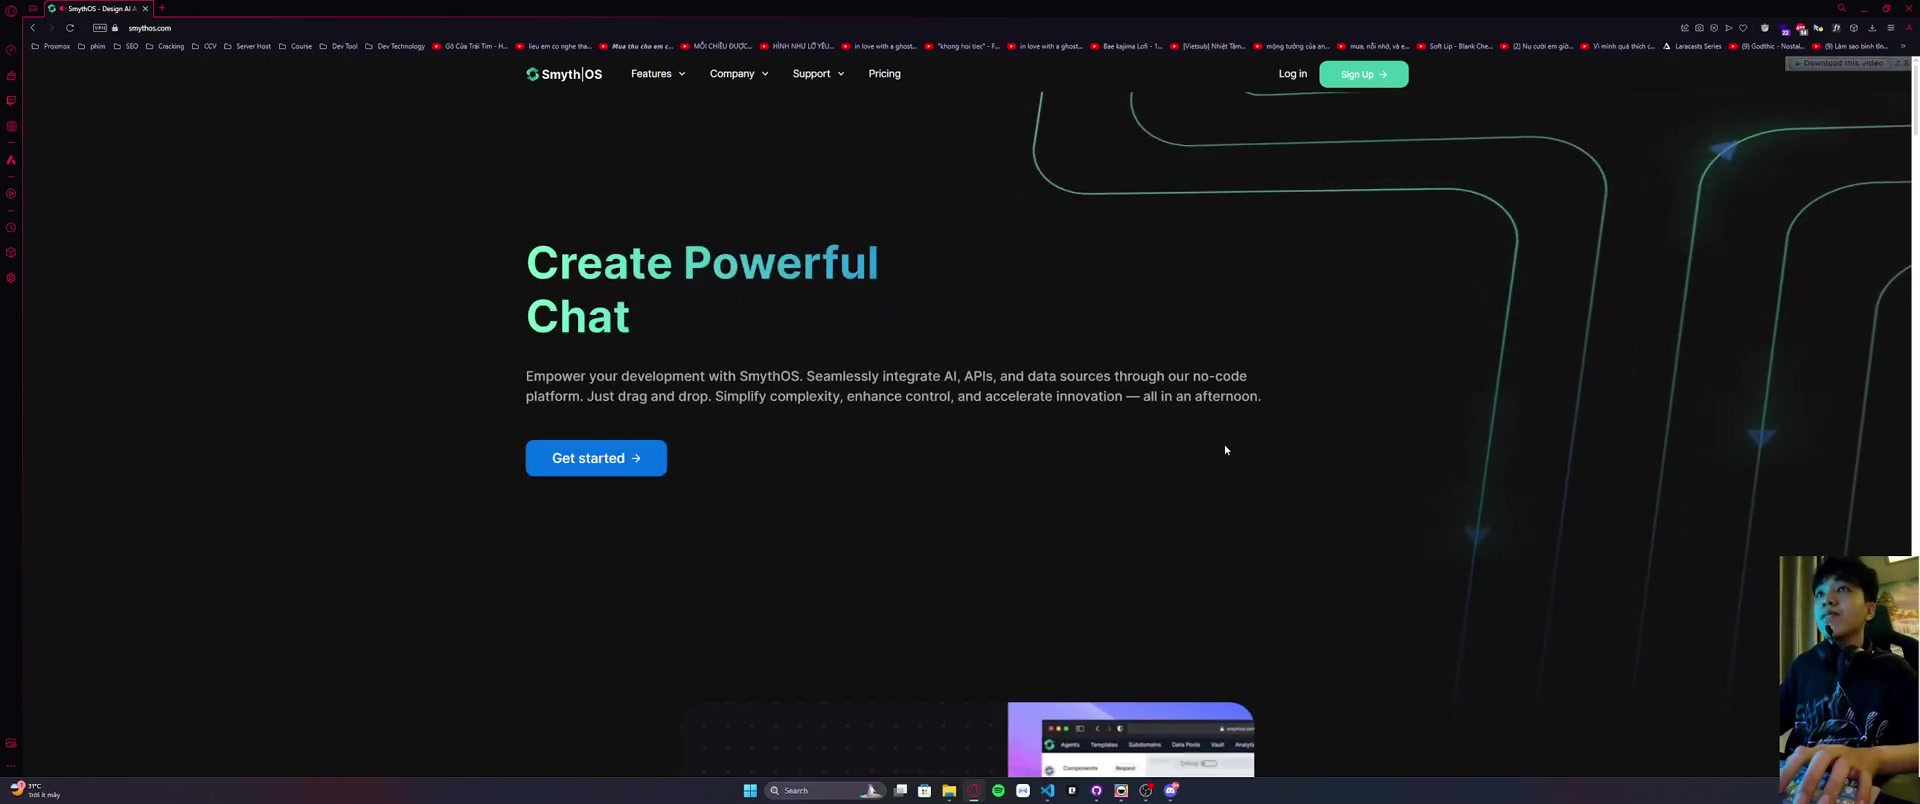Open Twitch in the Opera sidebar
This screenshot has height=804, width=1920.
point(11,101)
